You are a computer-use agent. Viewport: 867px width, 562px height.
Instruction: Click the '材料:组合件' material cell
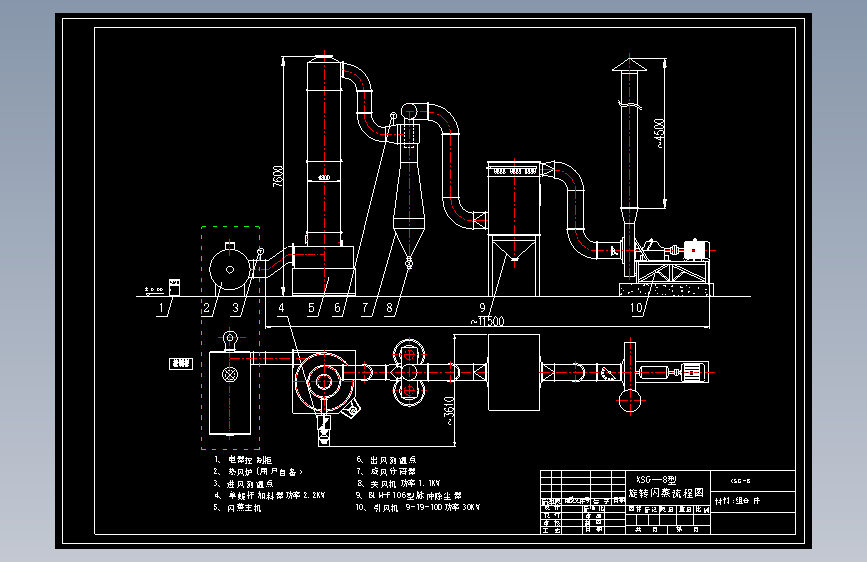[x=738, y=501]
